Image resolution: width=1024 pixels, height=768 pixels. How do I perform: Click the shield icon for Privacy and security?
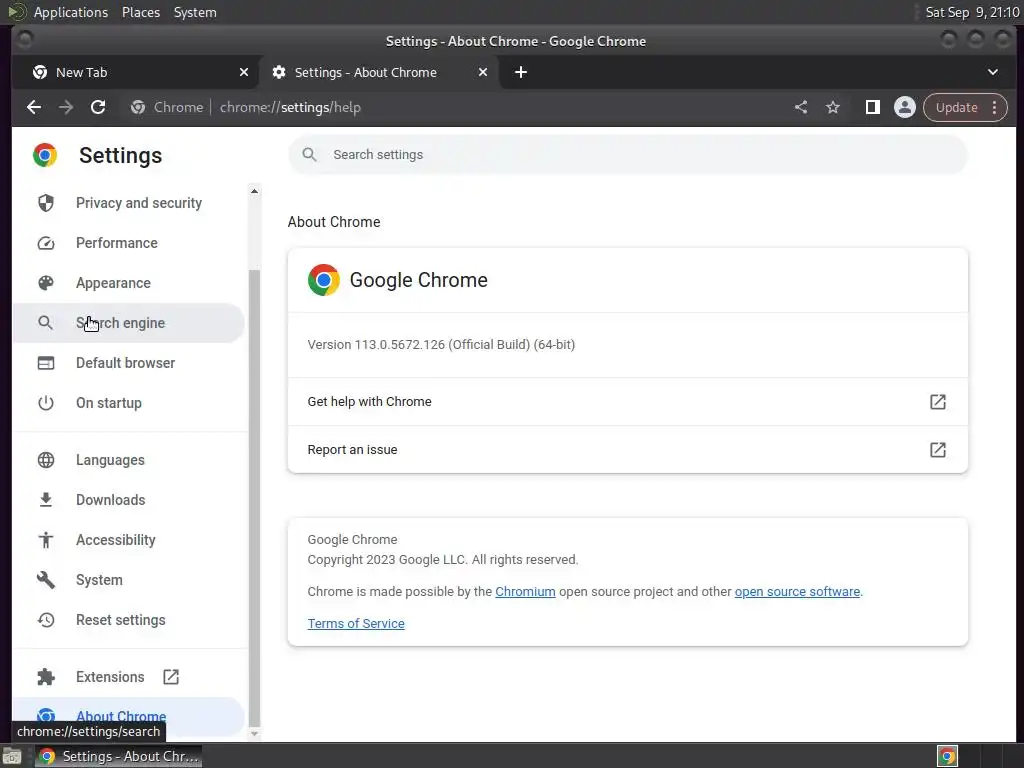pyautogui.click(x=46, y=203)
